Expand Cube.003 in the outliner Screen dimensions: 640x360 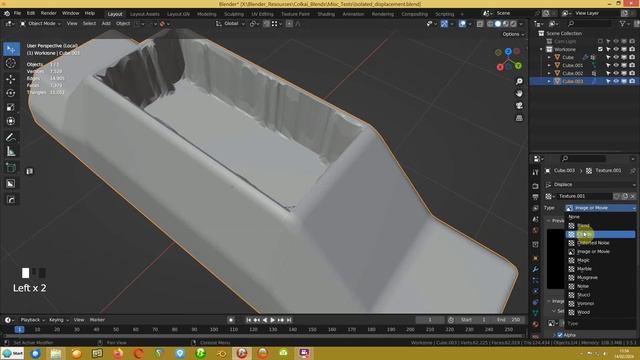click(x=549, y=81)
